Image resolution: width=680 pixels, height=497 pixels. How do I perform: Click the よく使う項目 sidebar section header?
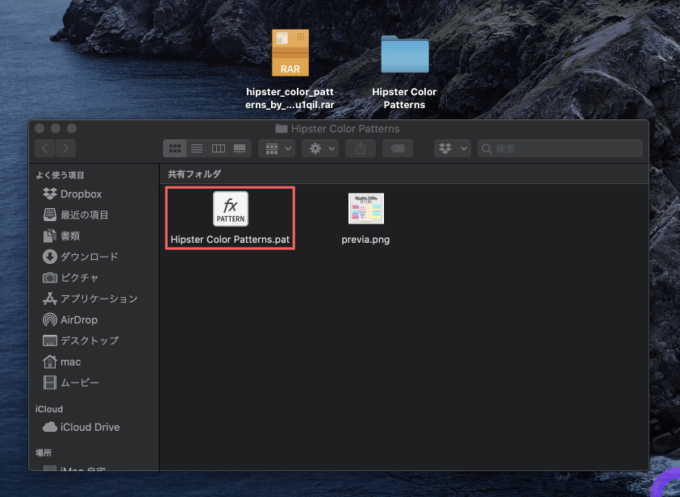click(60, 175)
